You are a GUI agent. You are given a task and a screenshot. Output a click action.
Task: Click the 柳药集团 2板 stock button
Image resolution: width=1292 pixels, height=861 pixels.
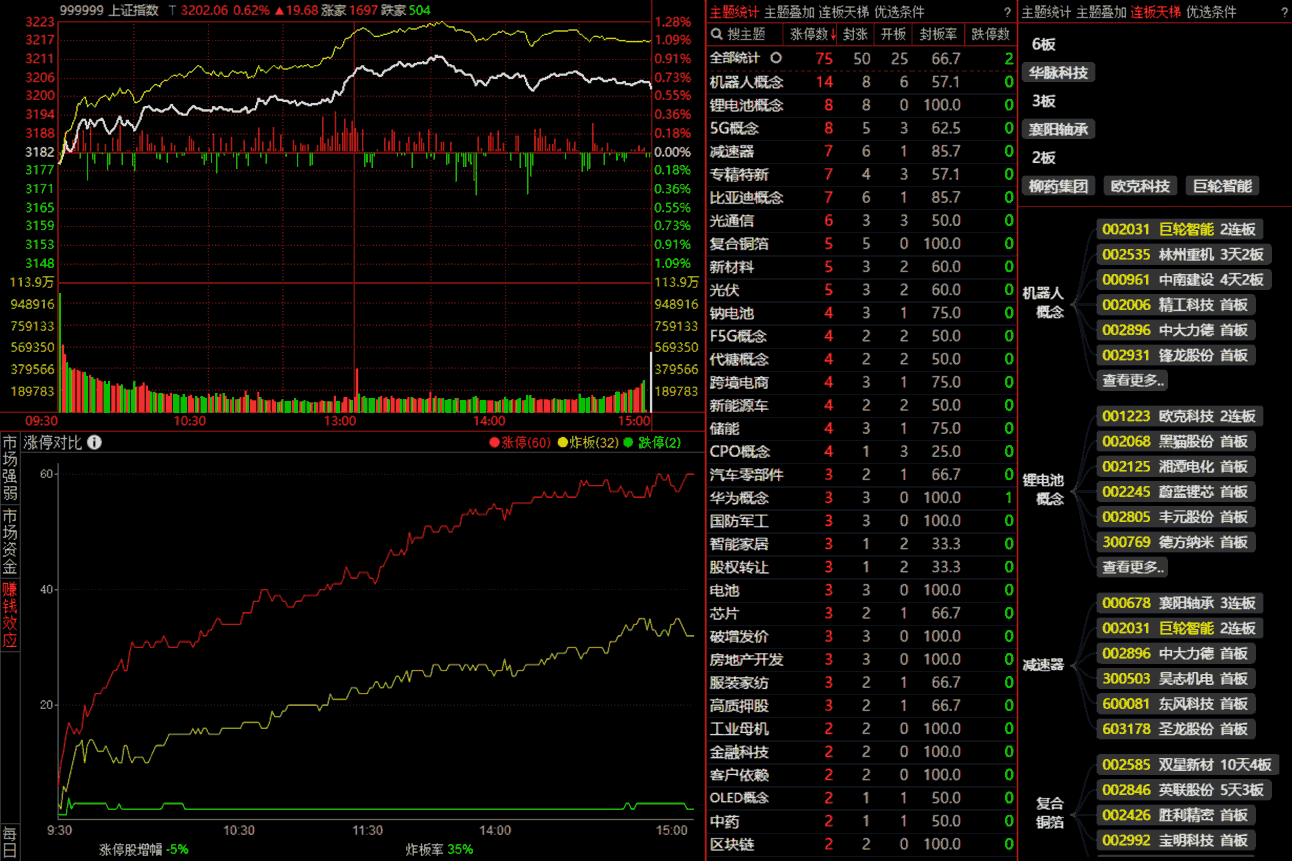pyautogui.click(x=1060, y=186)
